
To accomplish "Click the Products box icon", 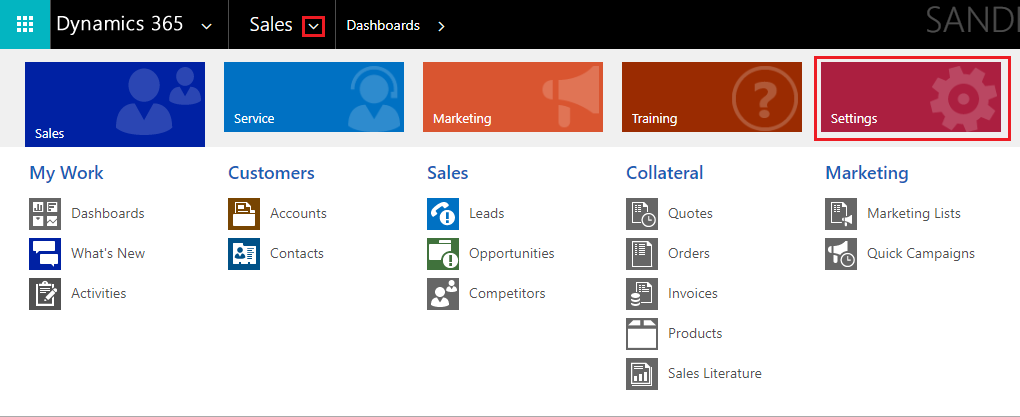I will 642,334.
